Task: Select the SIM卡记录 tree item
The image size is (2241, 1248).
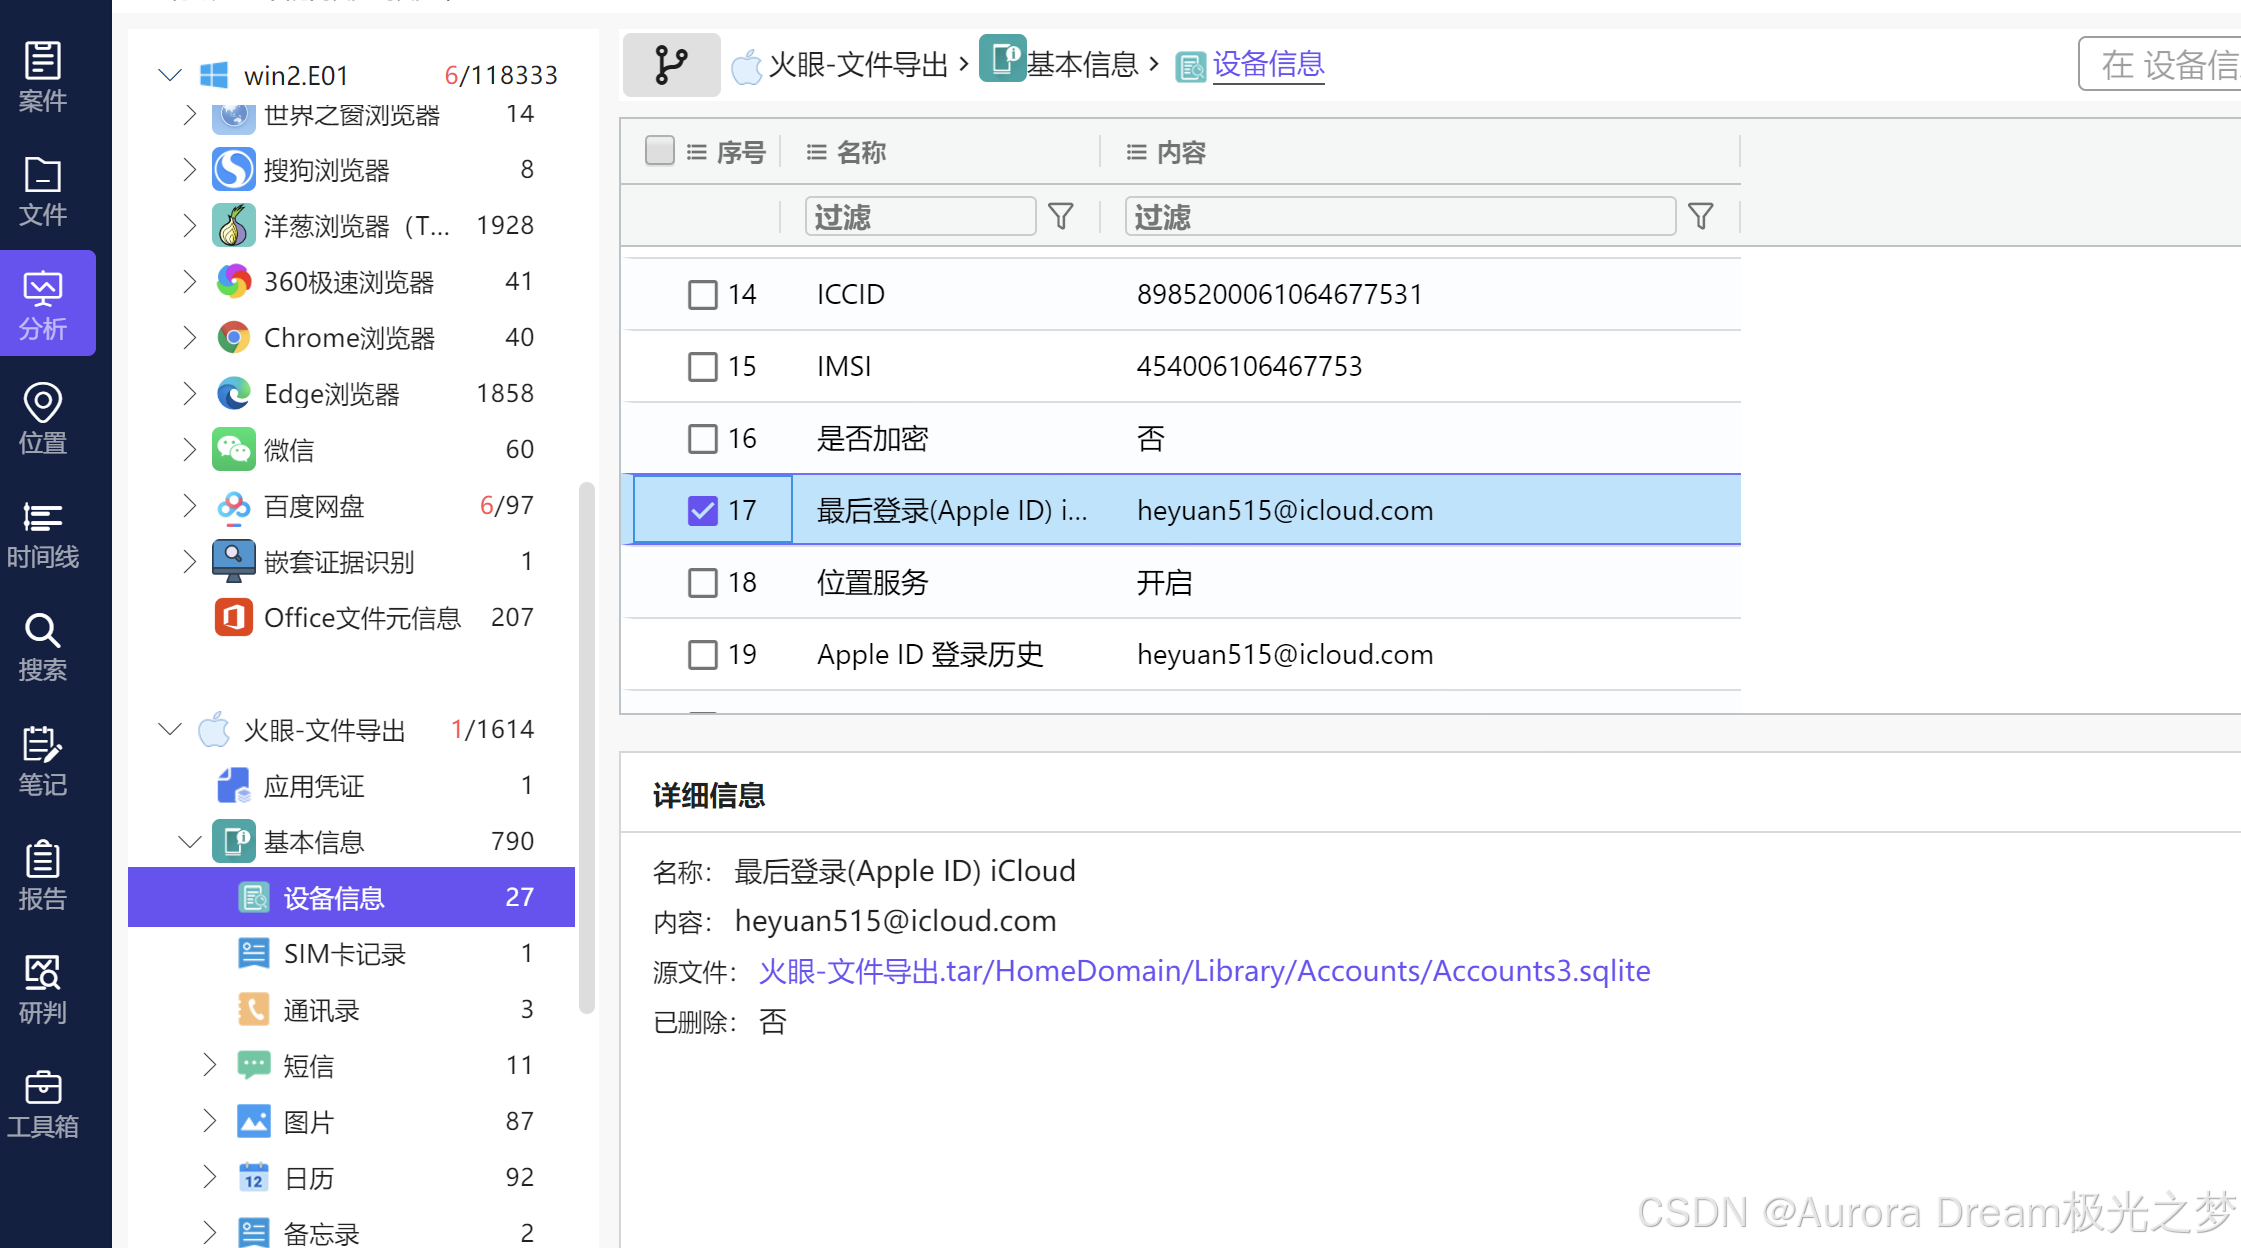Action: tap(344, 954)
